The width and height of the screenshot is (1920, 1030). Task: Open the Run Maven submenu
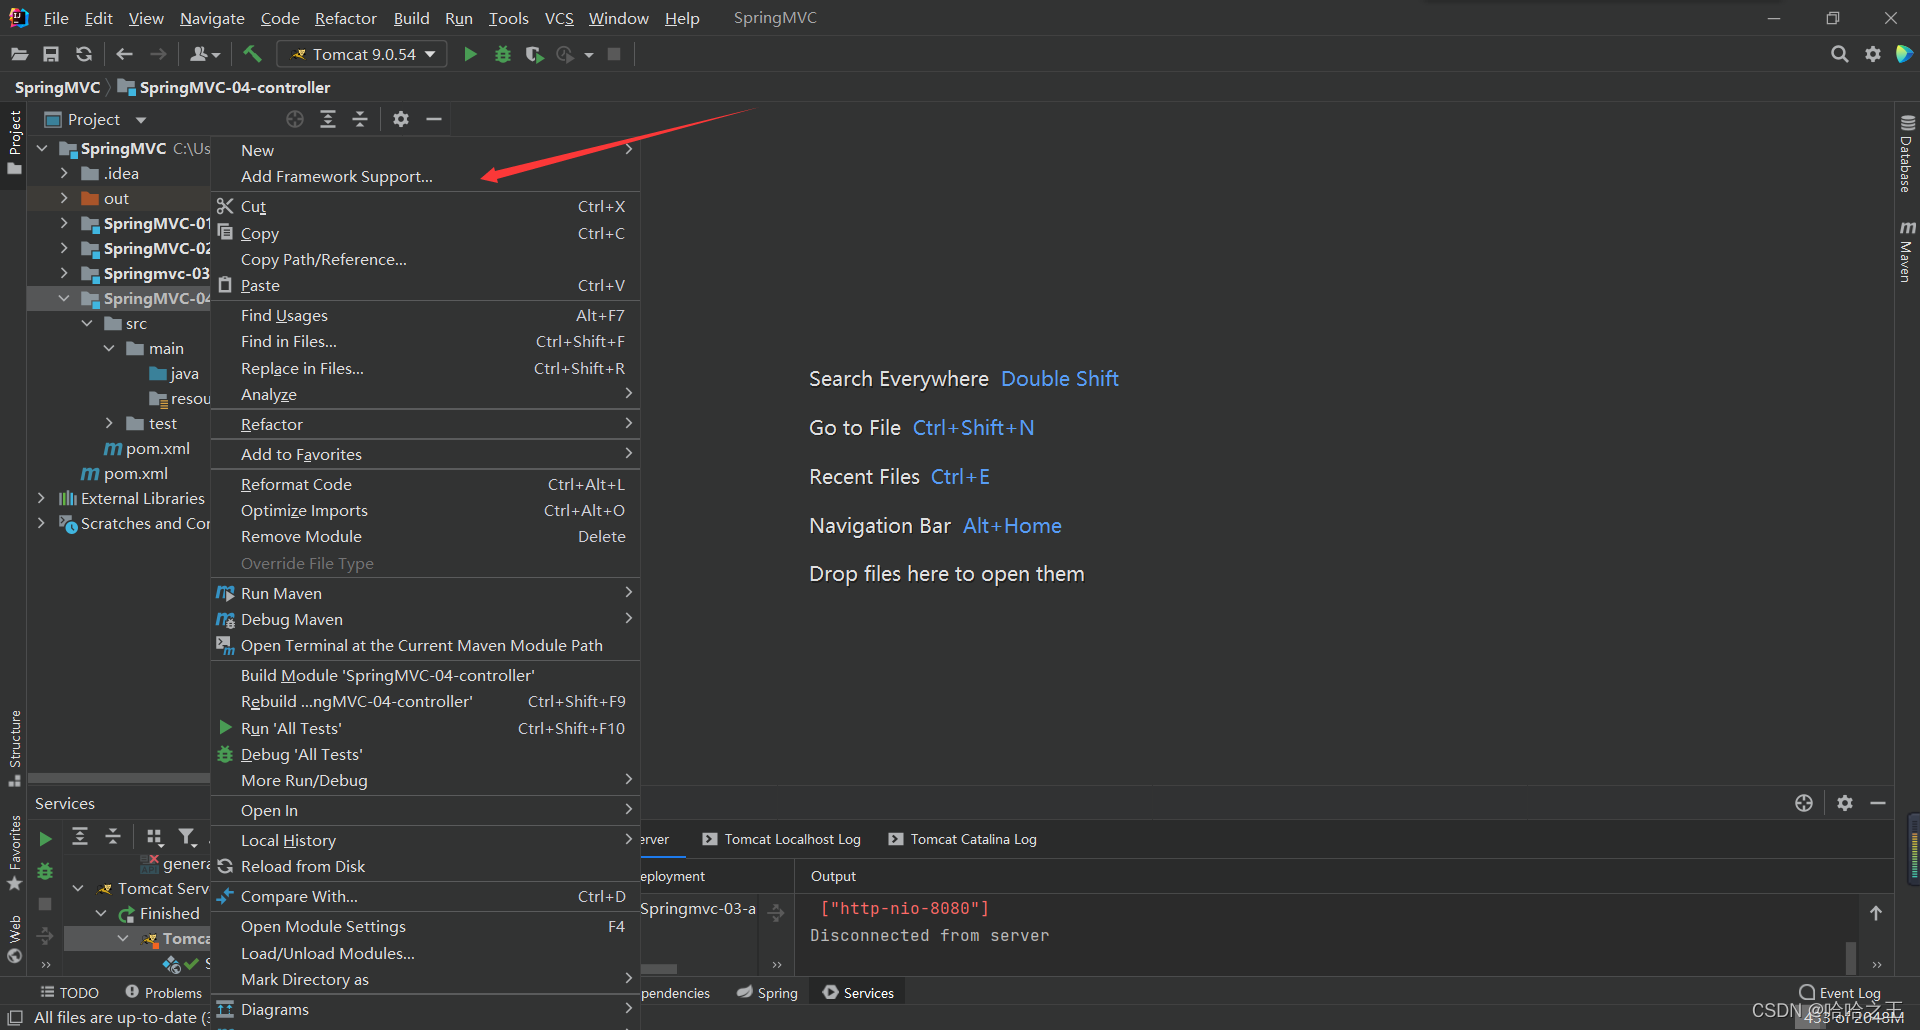click(x=425, y=593)
